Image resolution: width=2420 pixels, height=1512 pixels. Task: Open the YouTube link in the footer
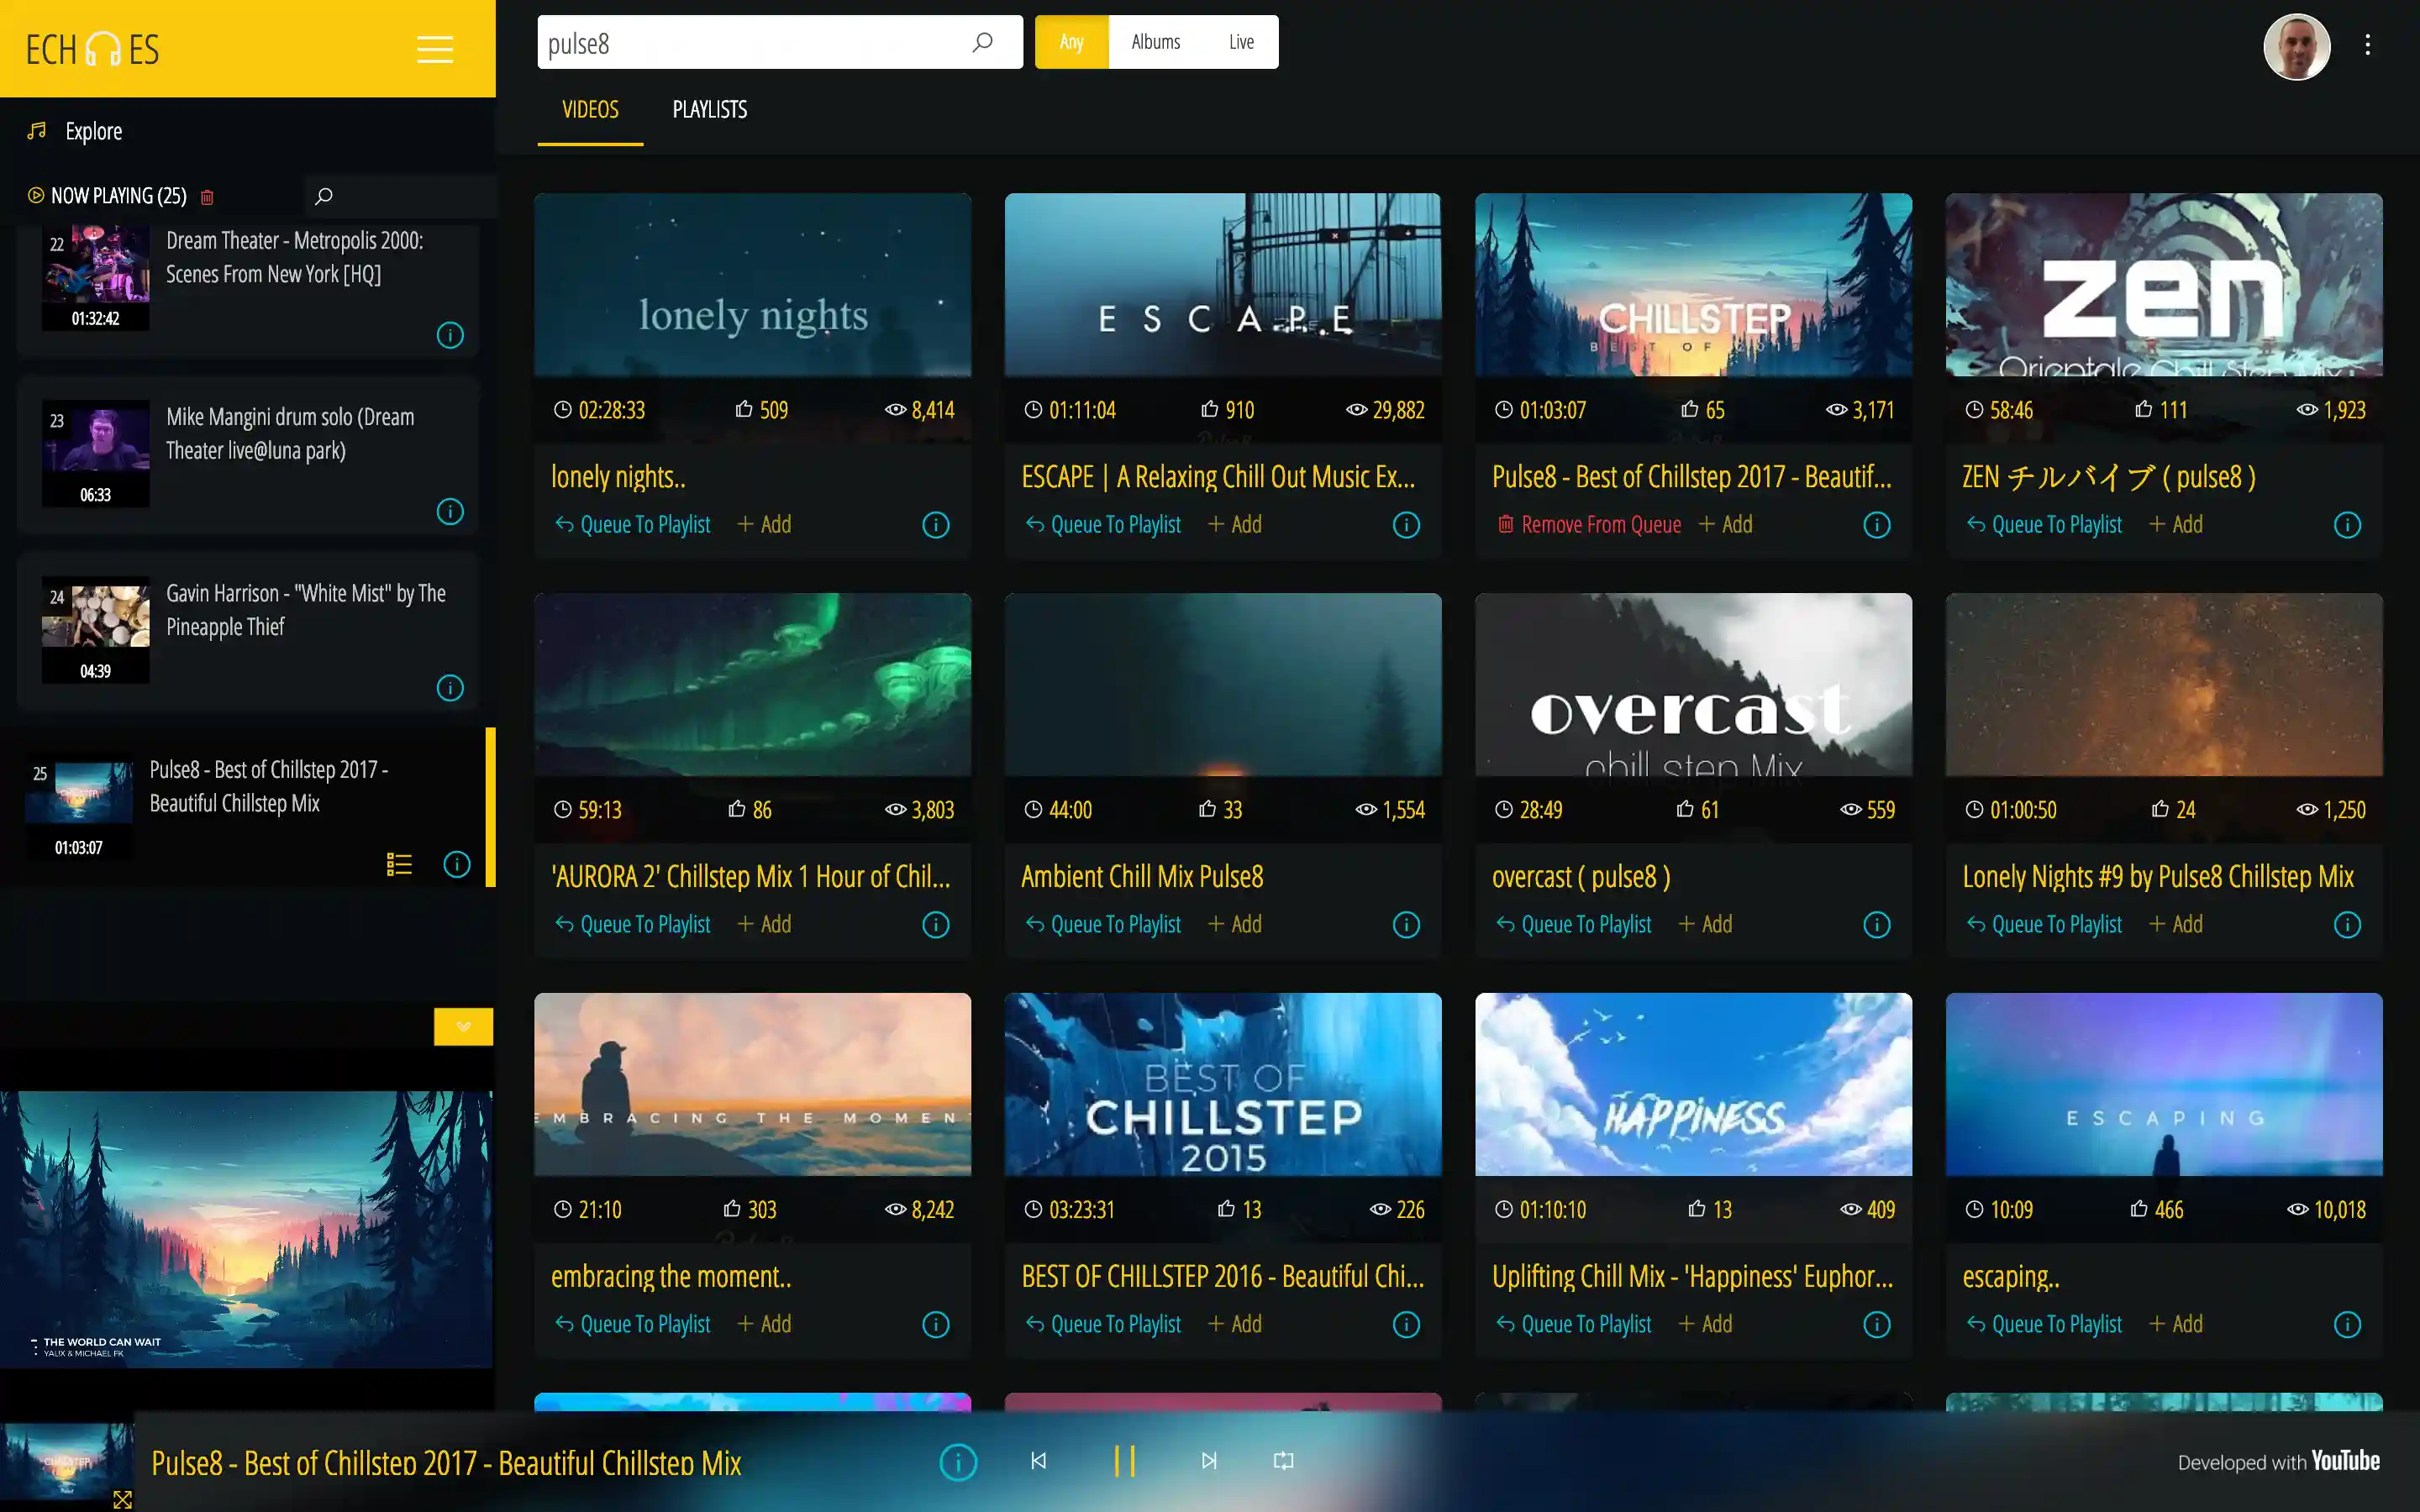pyautogui.click(x=2345, y=1461)
